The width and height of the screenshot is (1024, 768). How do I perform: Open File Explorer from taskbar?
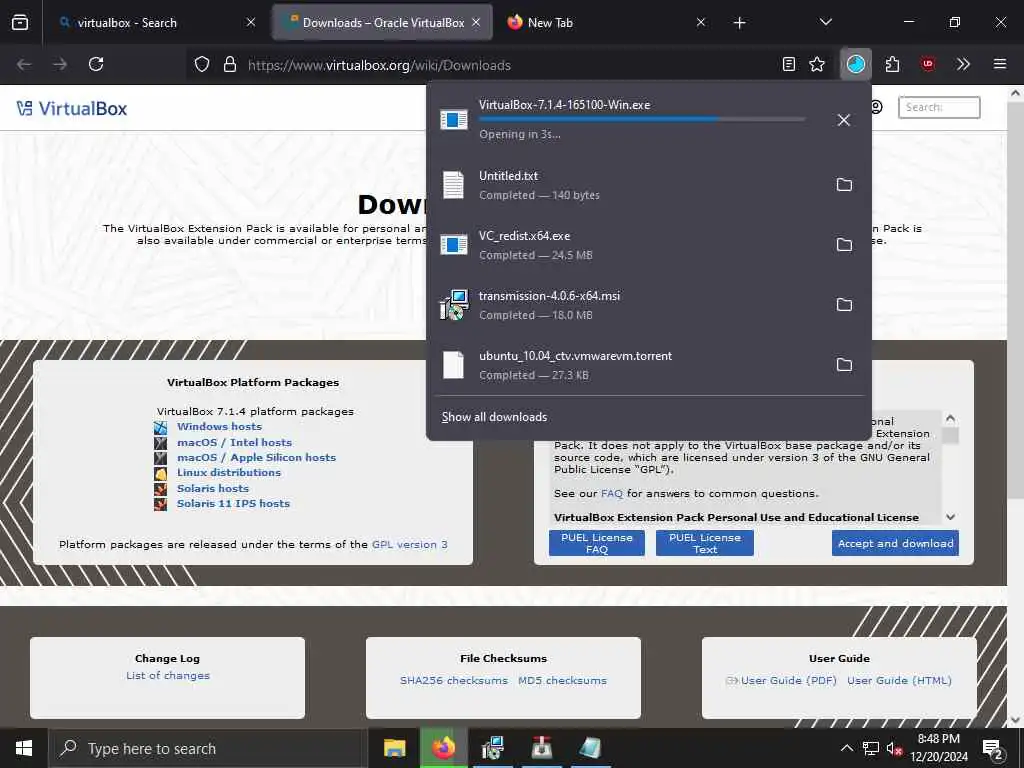click(x=394, y=748)
